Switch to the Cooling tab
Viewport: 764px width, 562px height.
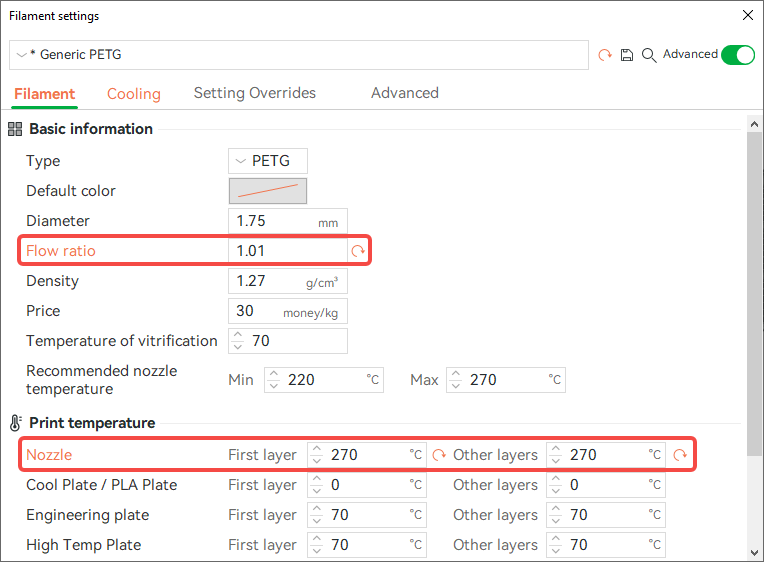[134, 94]
